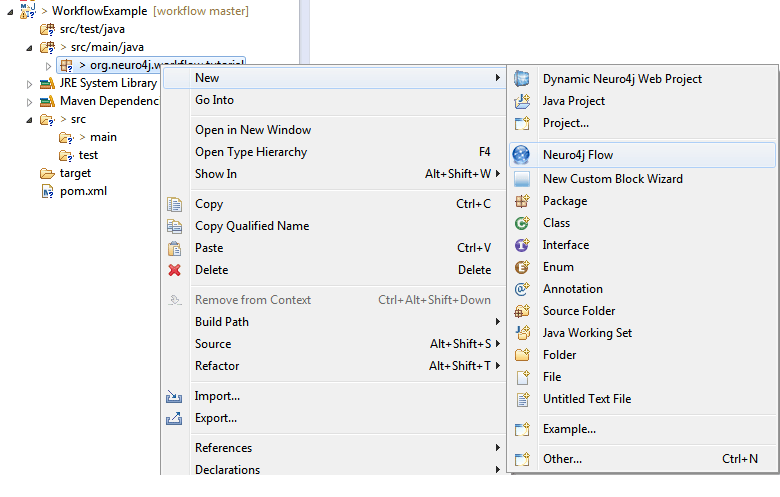
Task: Open the Refactor submenu
Action: pyautogui.click(x=217, y=366)
